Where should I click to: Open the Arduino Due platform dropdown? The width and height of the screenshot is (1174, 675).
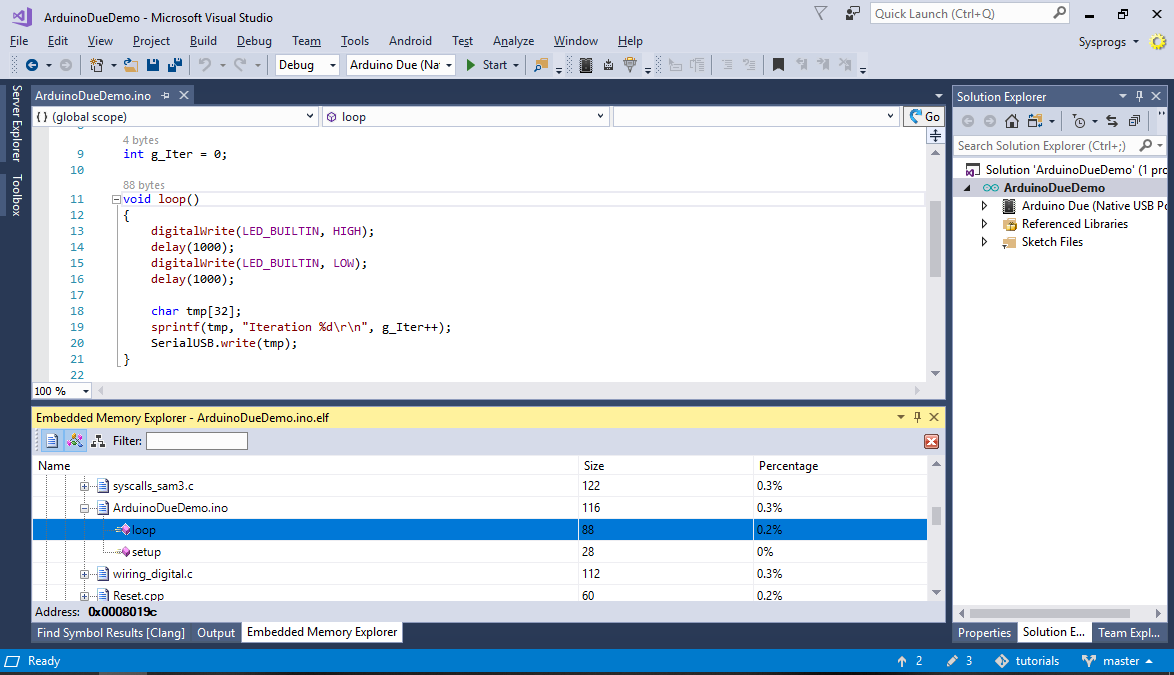401,65
